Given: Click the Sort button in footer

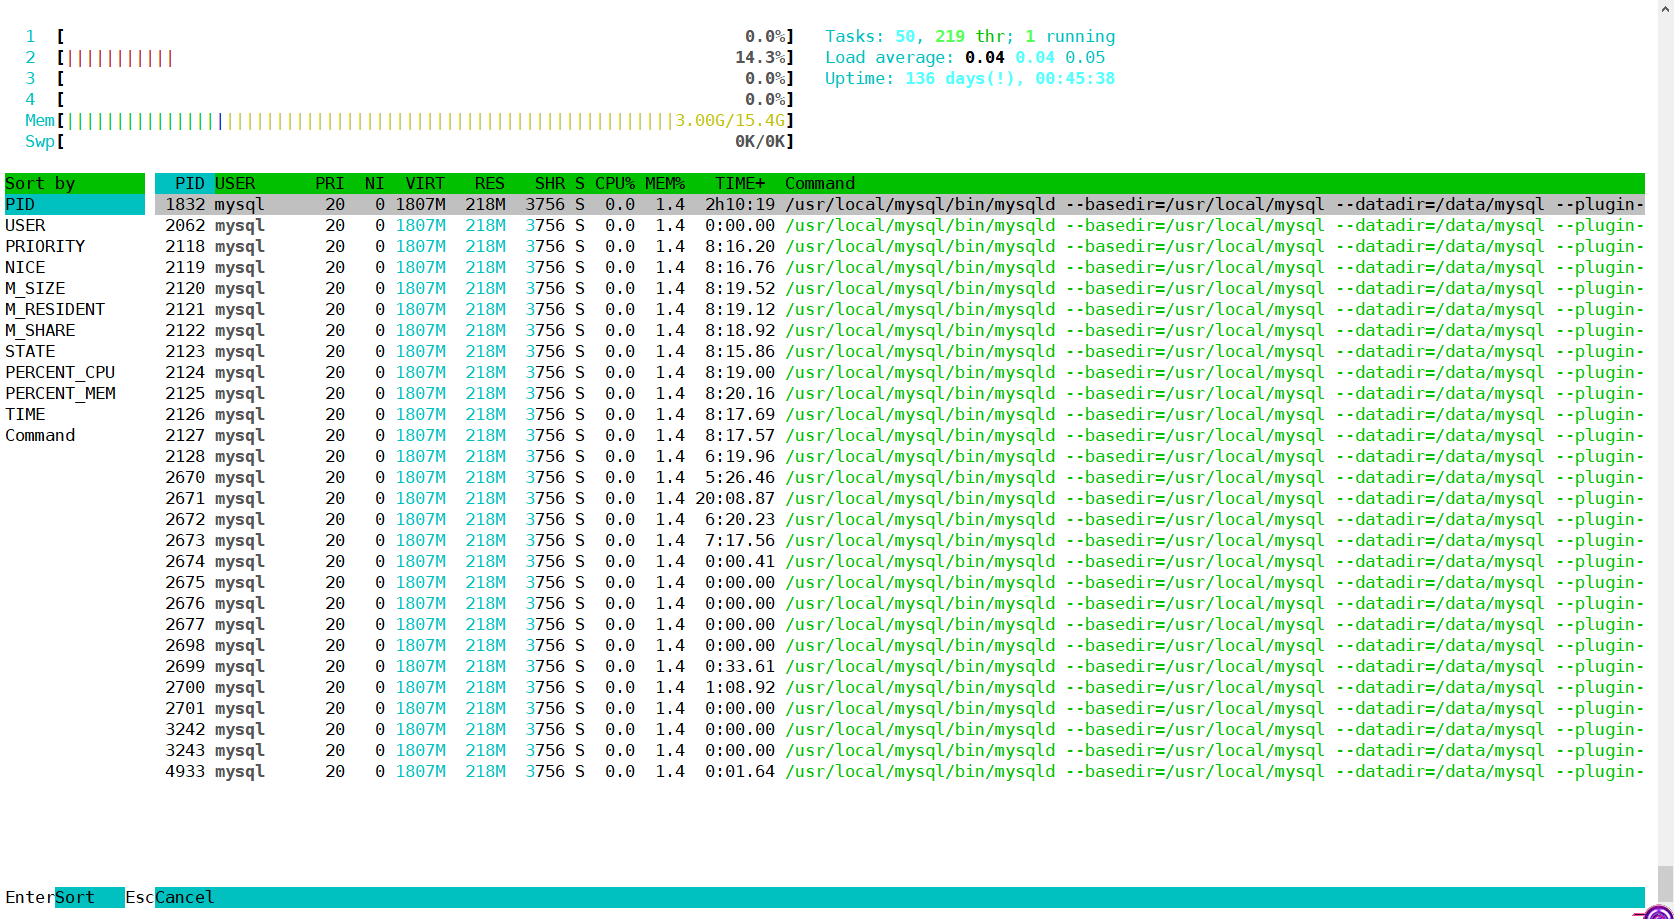Looking at the screenshot, I should coord(90,897).
